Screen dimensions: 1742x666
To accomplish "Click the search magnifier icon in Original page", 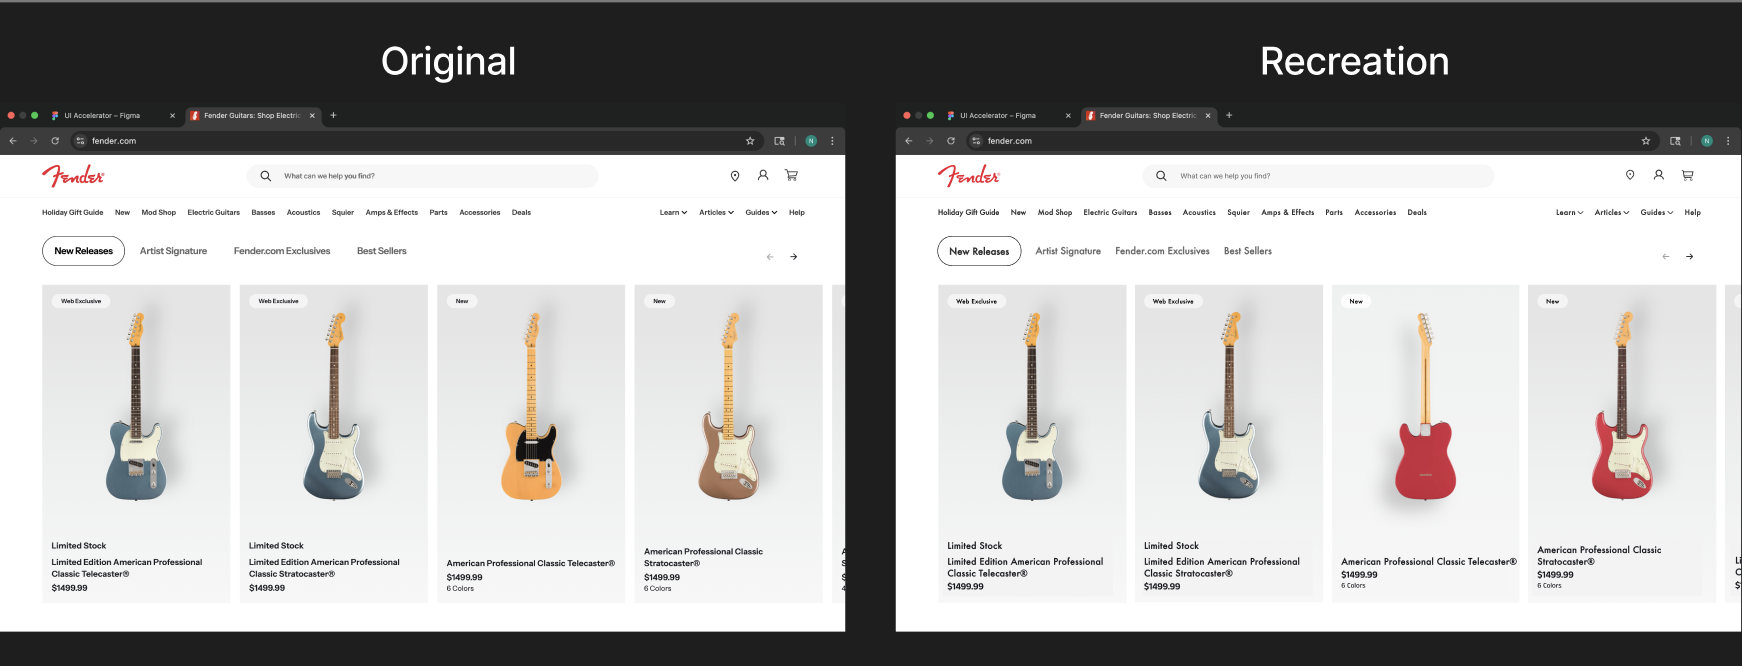I will coord(265,176).
